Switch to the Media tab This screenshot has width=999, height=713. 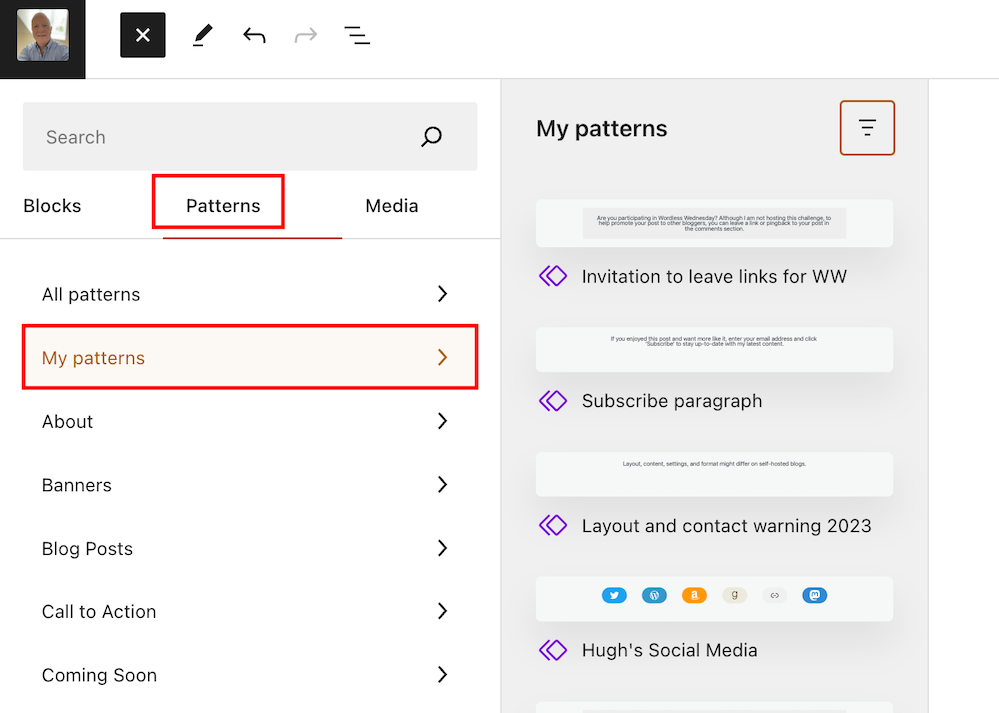[x=391, y=206]
